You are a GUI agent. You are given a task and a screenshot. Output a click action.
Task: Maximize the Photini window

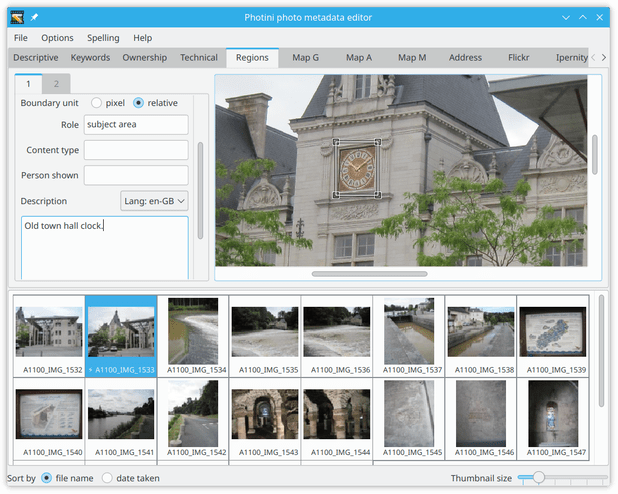[x=583, y=17]
